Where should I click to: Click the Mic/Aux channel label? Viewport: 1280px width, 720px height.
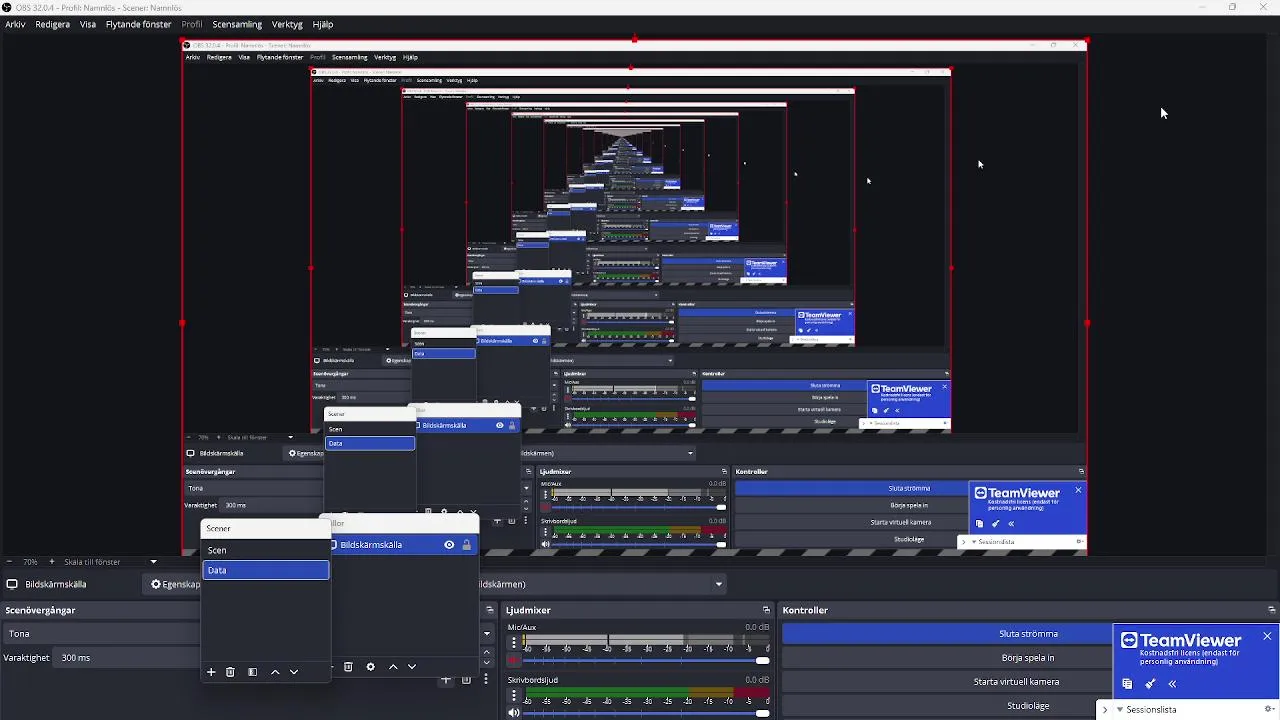click(x=522, y=627)
